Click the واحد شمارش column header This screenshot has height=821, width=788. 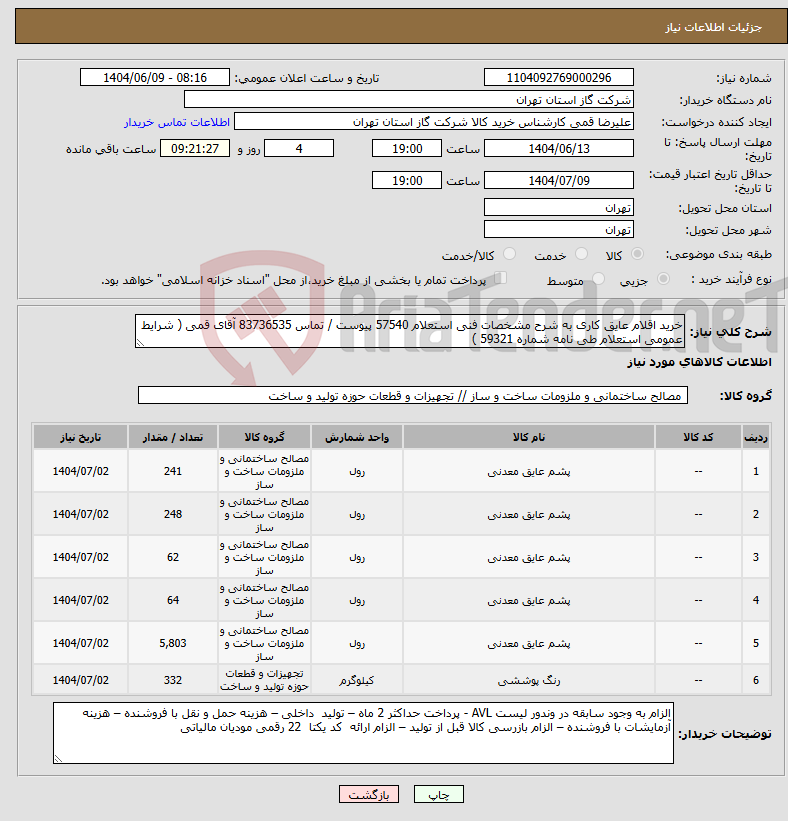click(x=357, y=437)
